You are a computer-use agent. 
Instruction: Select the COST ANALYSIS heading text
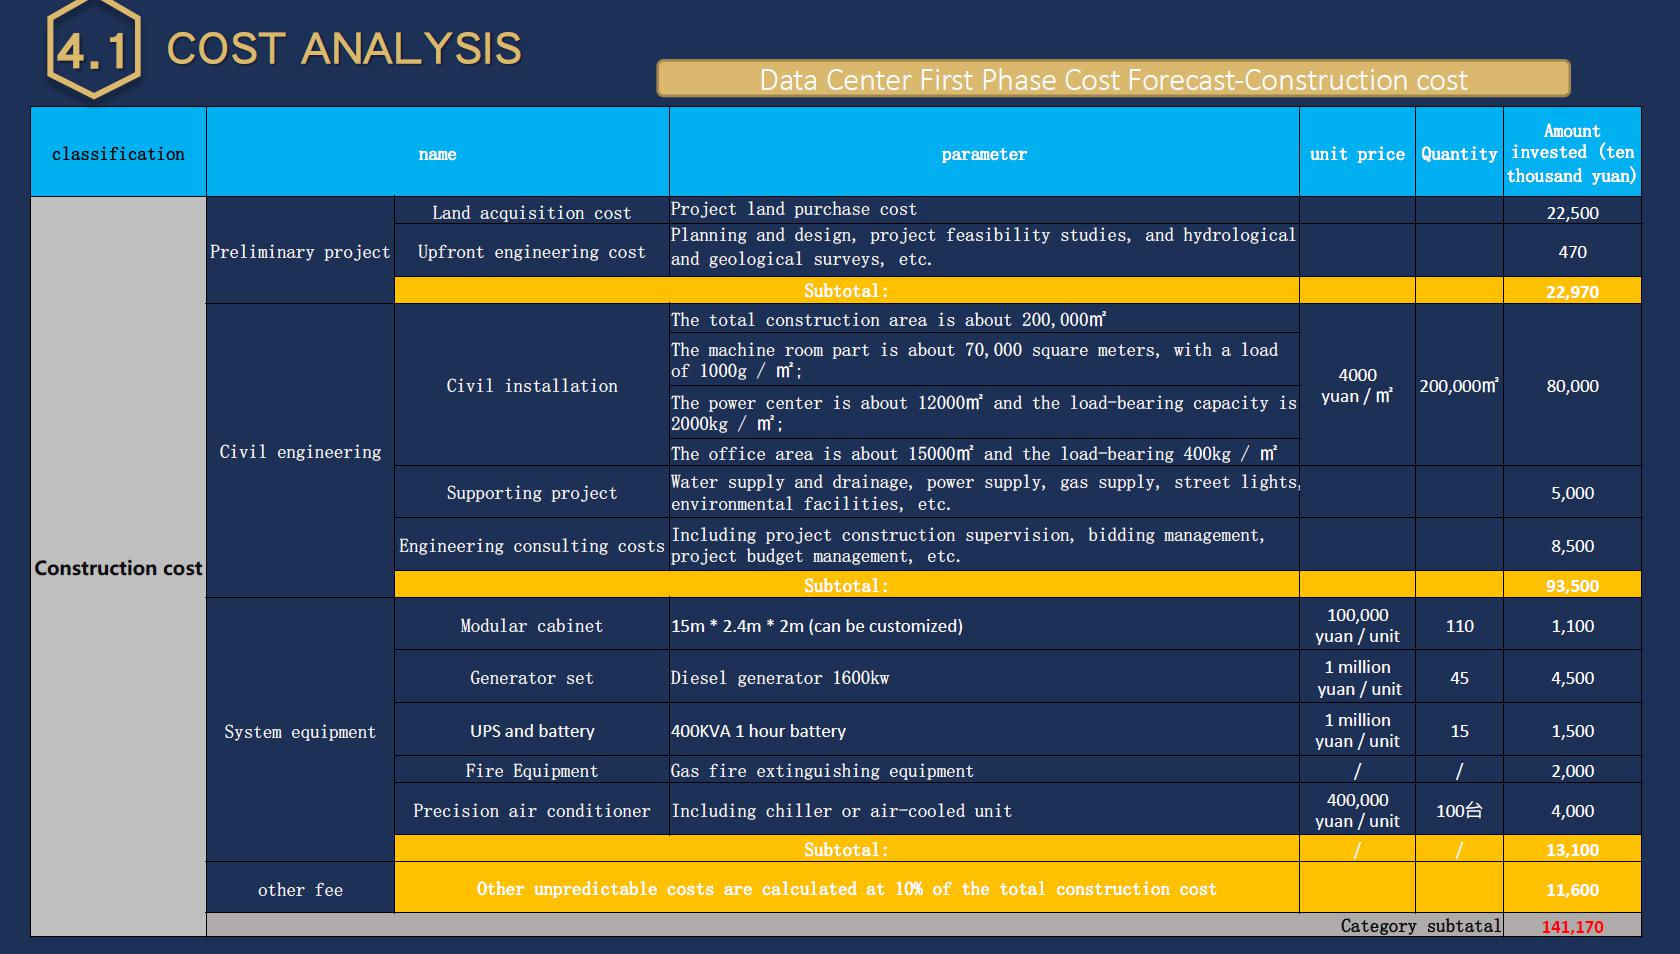[x=344, y=49]
